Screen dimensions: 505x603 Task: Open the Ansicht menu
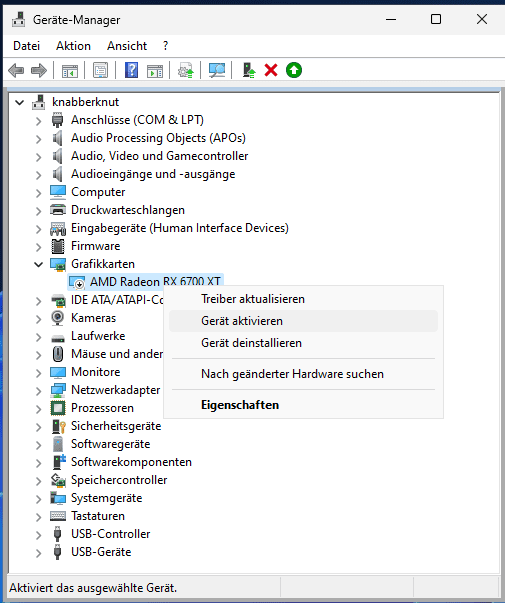point(127,46)
